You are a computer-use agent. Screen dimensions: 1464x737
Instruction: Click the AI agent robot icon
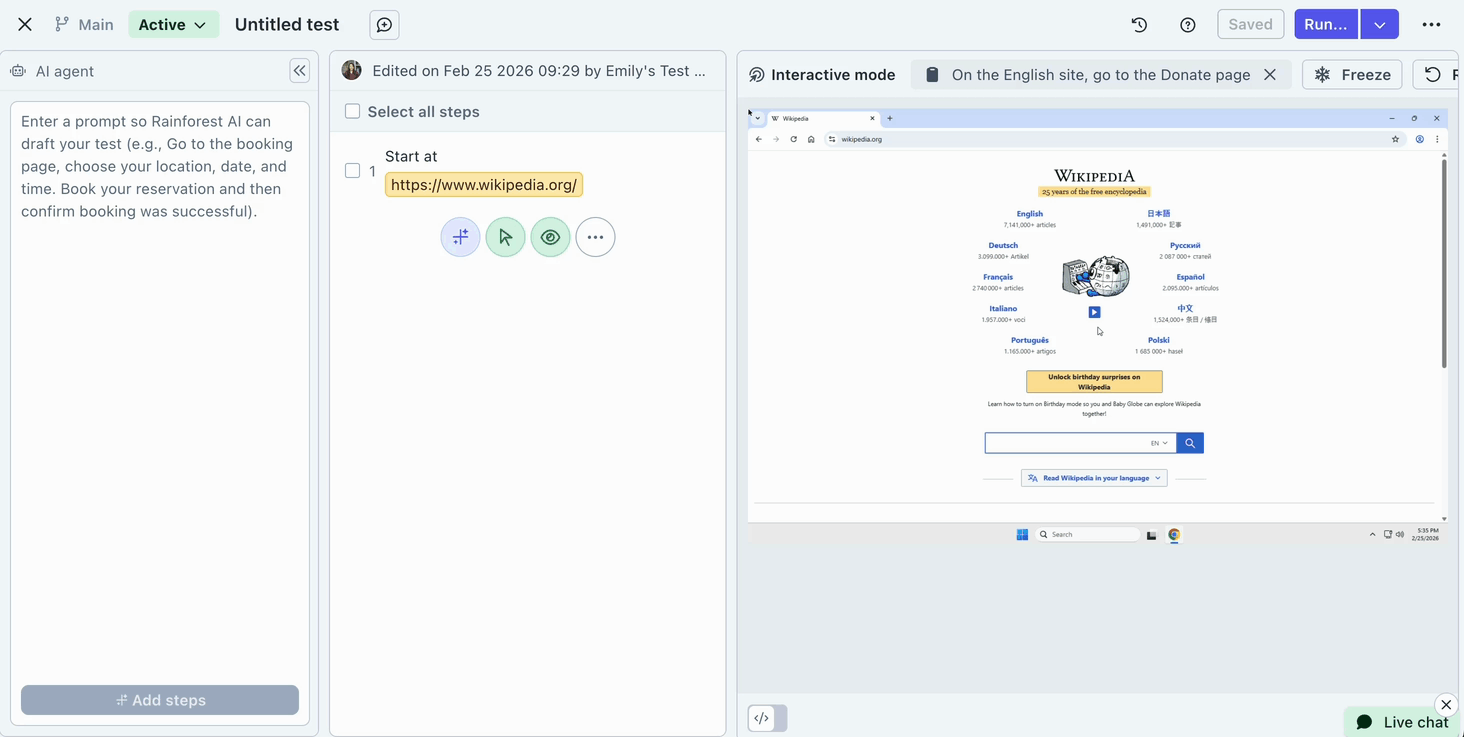(x=18, y=71)
